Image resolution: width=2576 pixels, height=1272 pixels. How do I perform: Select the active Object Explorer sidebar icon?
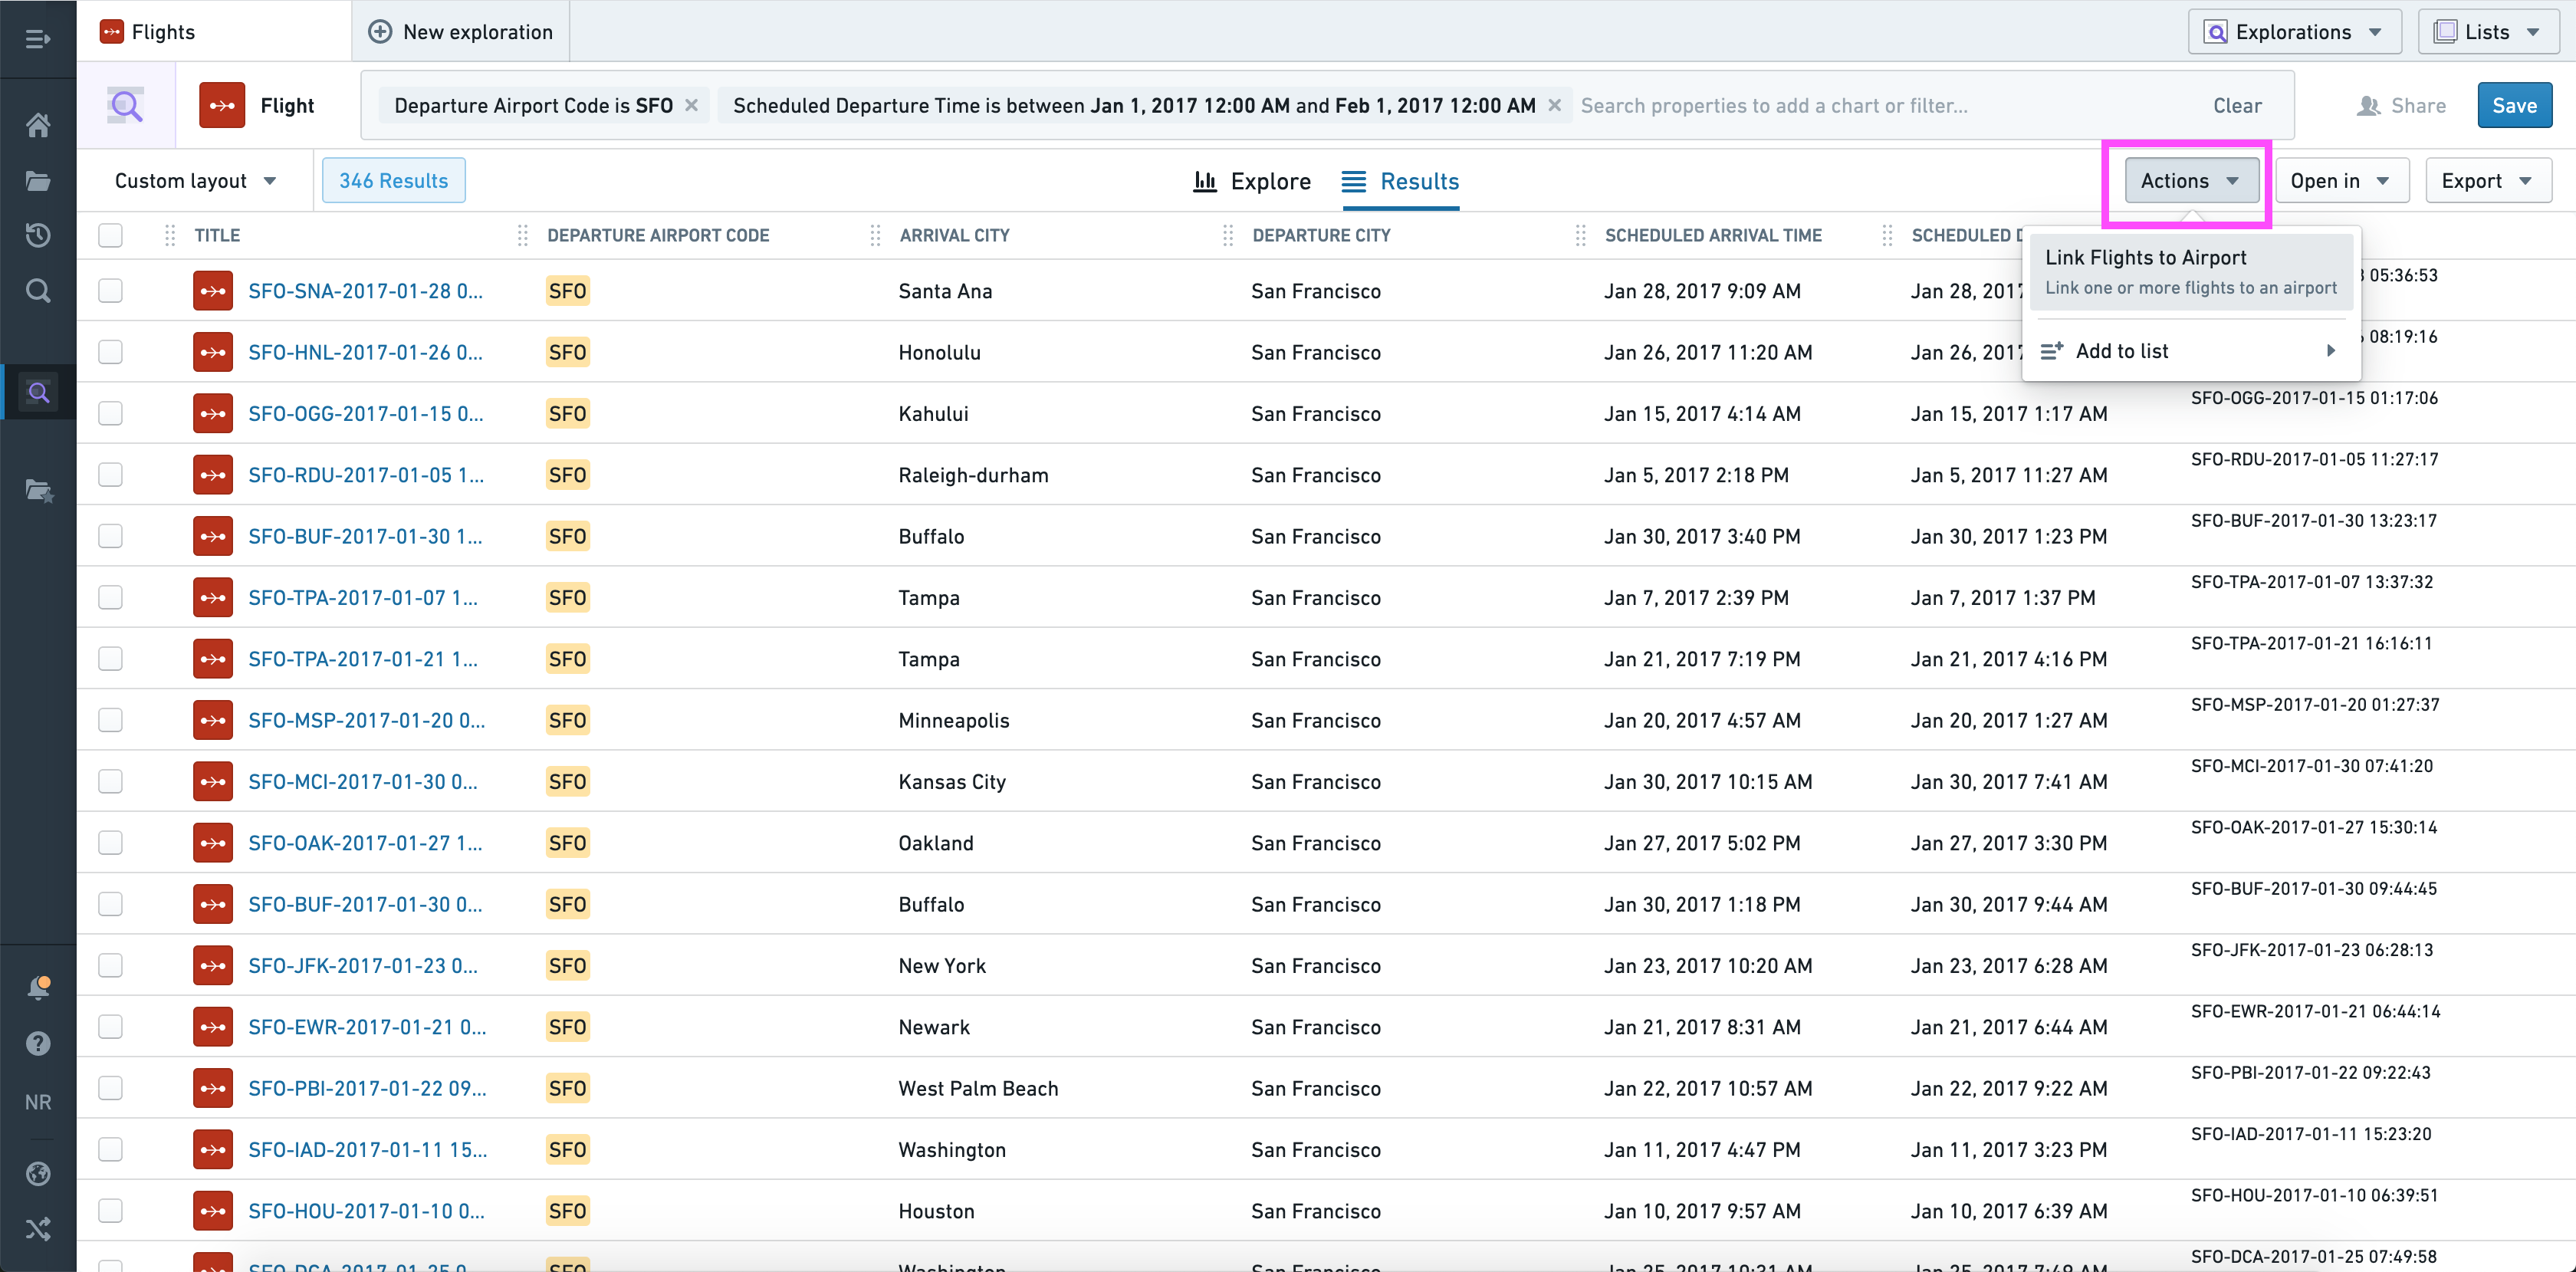tap(38, 392)
